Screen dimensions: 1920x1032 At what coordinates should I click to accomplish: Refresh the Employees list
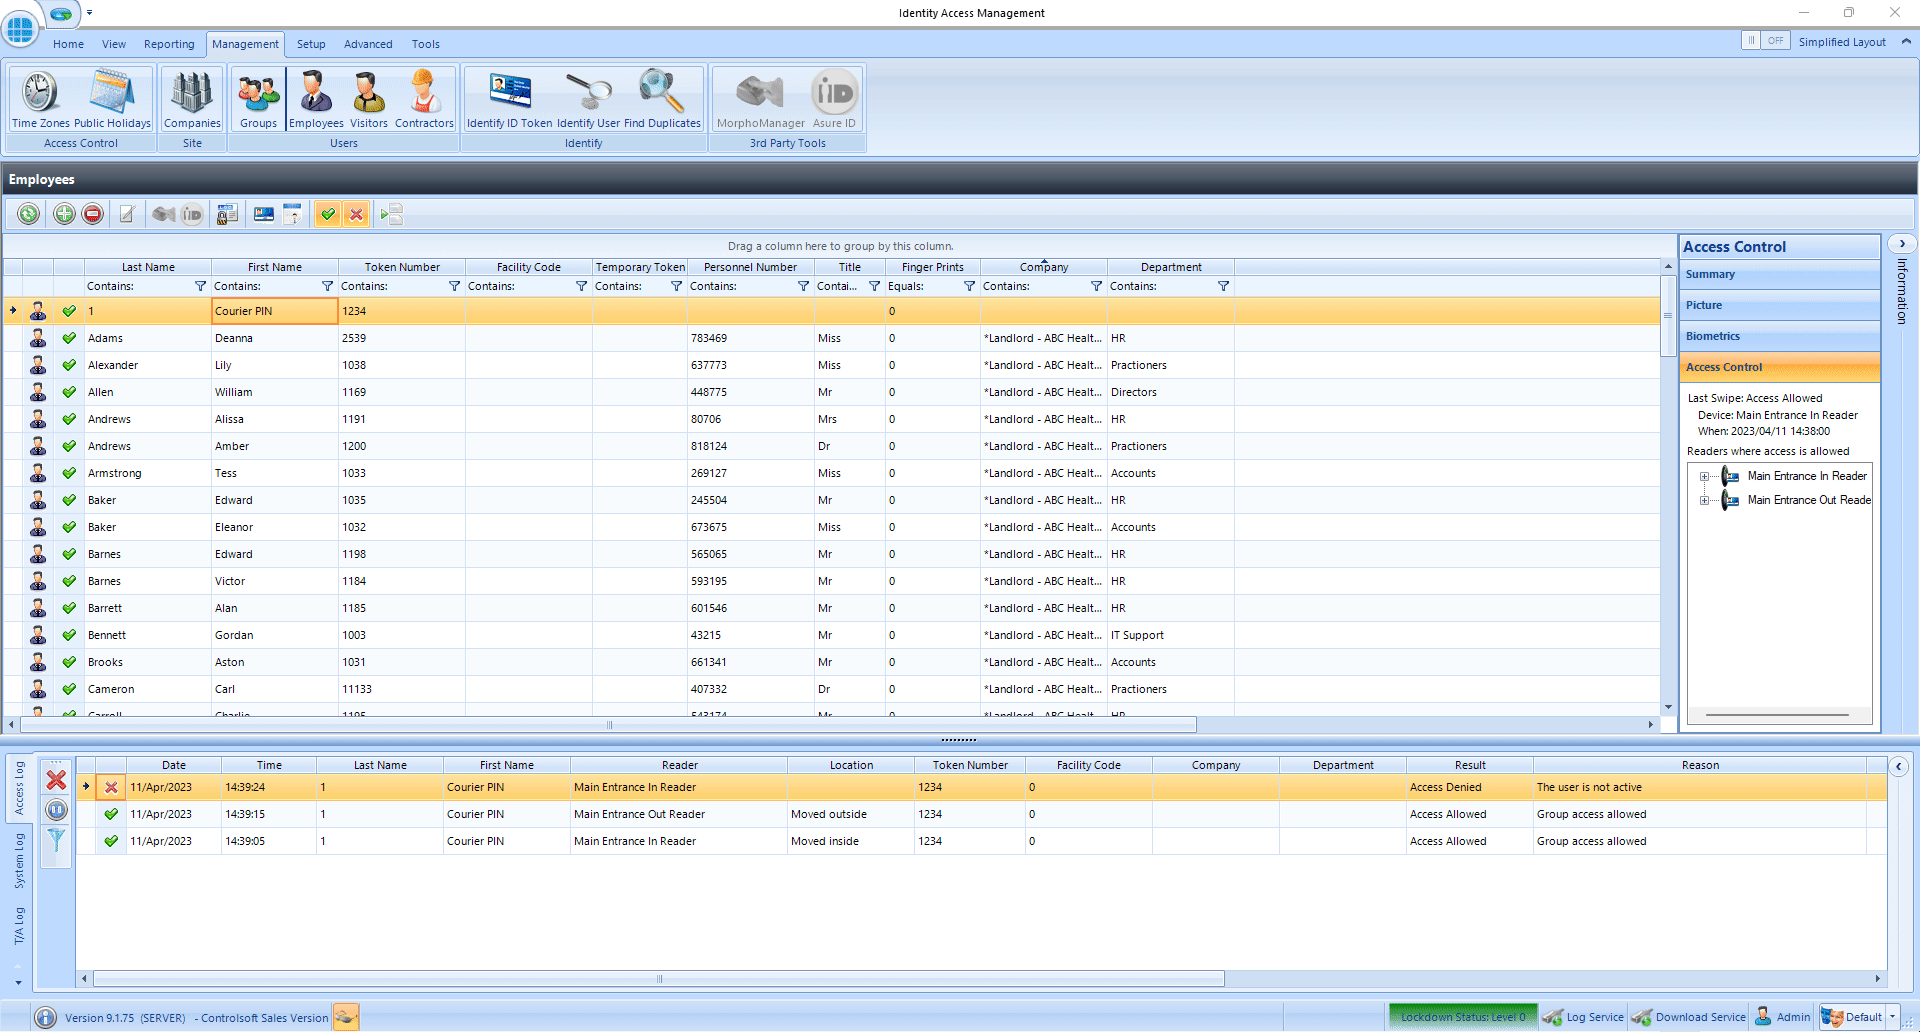pos(29,214)
